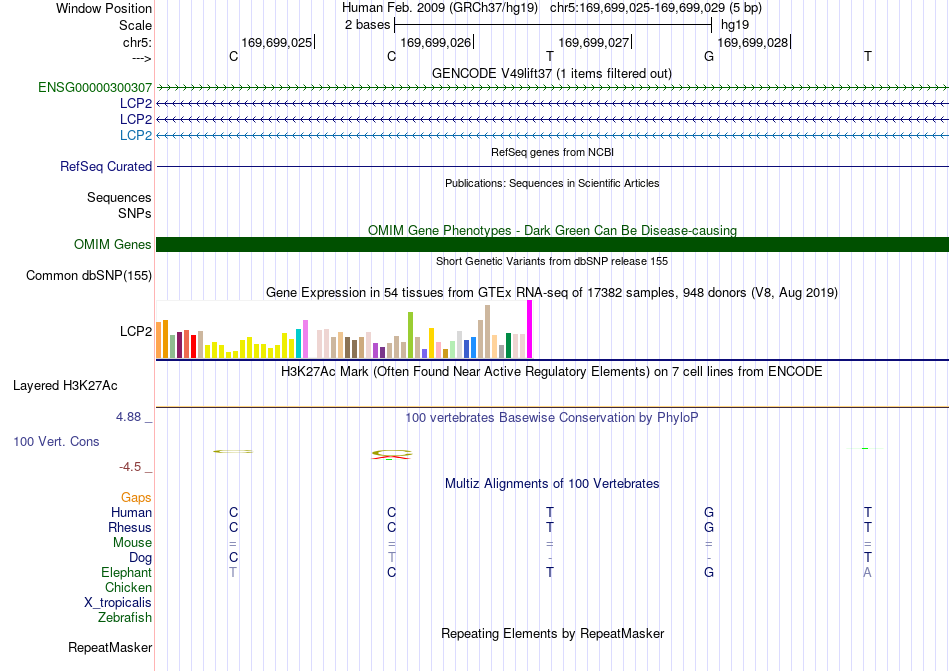Open the GTEx Gene Expression track title
This screenshot has height=671, width=950.
552,293
